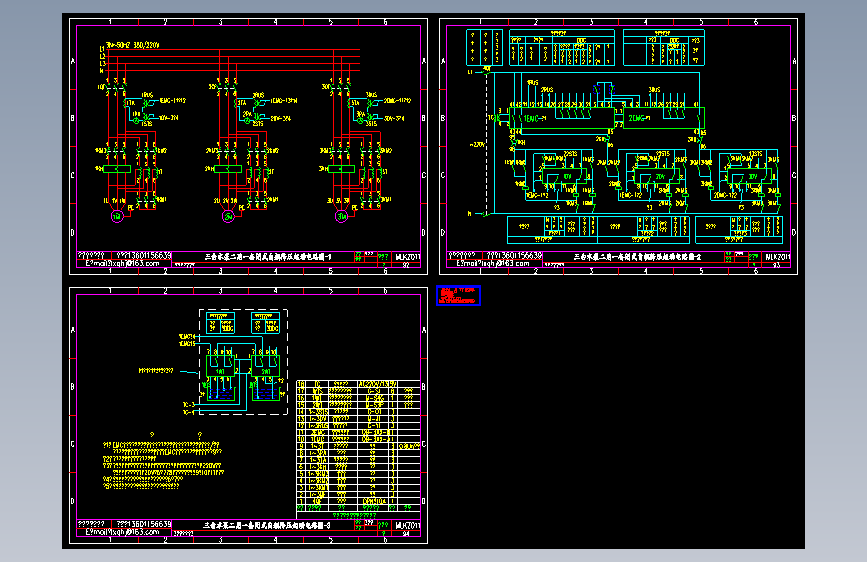Select the magenta 1M motor symbol

(117, 217)
